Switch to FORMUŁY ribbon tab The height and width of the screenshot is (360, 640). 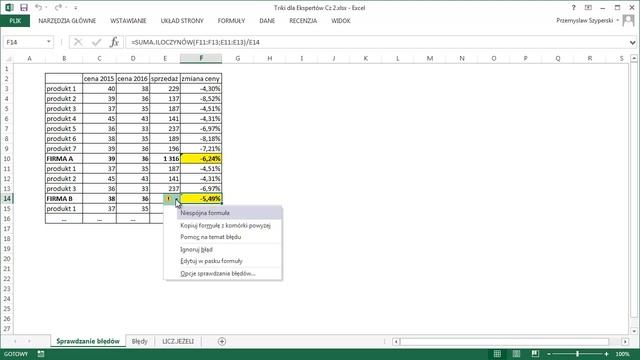pyautogui.click(x=231, y=21)
